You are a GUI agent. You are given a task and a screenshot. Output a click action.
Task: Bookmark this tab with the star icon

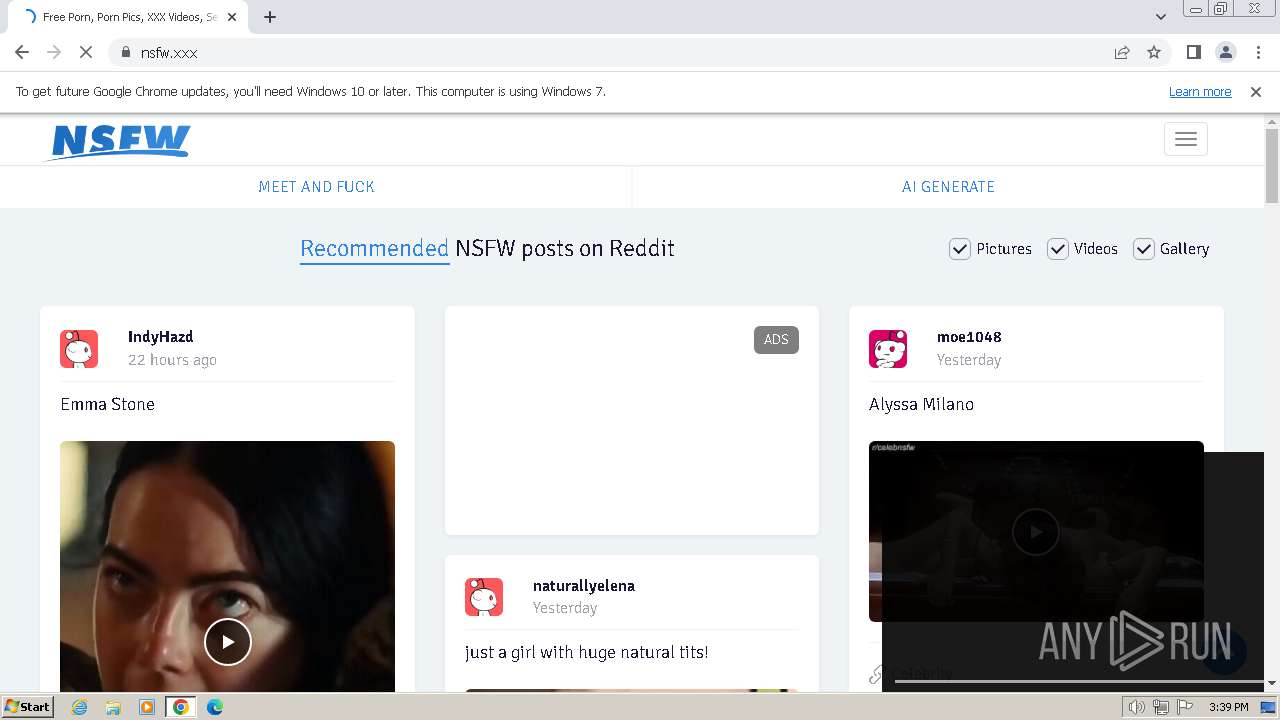[x=1154, y=52]
